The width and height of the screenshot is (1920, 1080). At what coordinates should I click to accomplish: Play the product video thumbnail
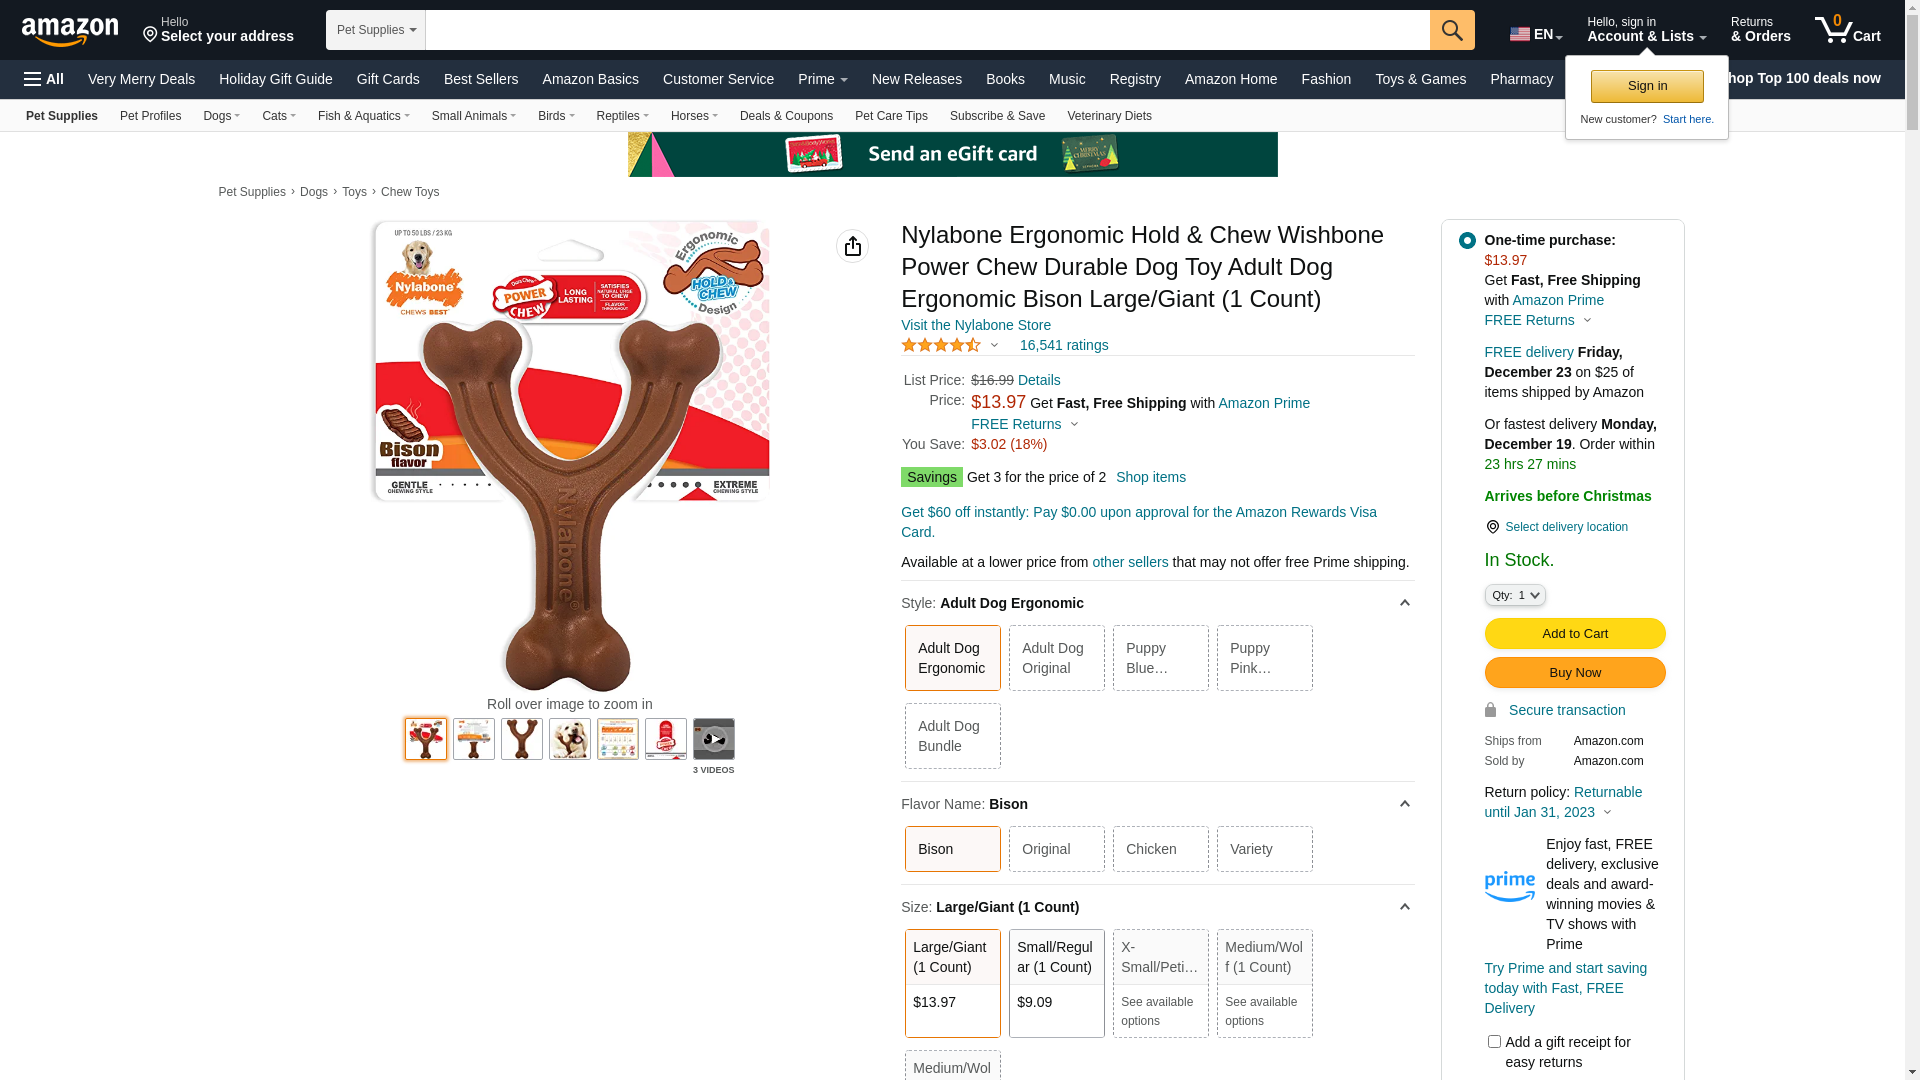pyautogui.click(x=714, y=739)
